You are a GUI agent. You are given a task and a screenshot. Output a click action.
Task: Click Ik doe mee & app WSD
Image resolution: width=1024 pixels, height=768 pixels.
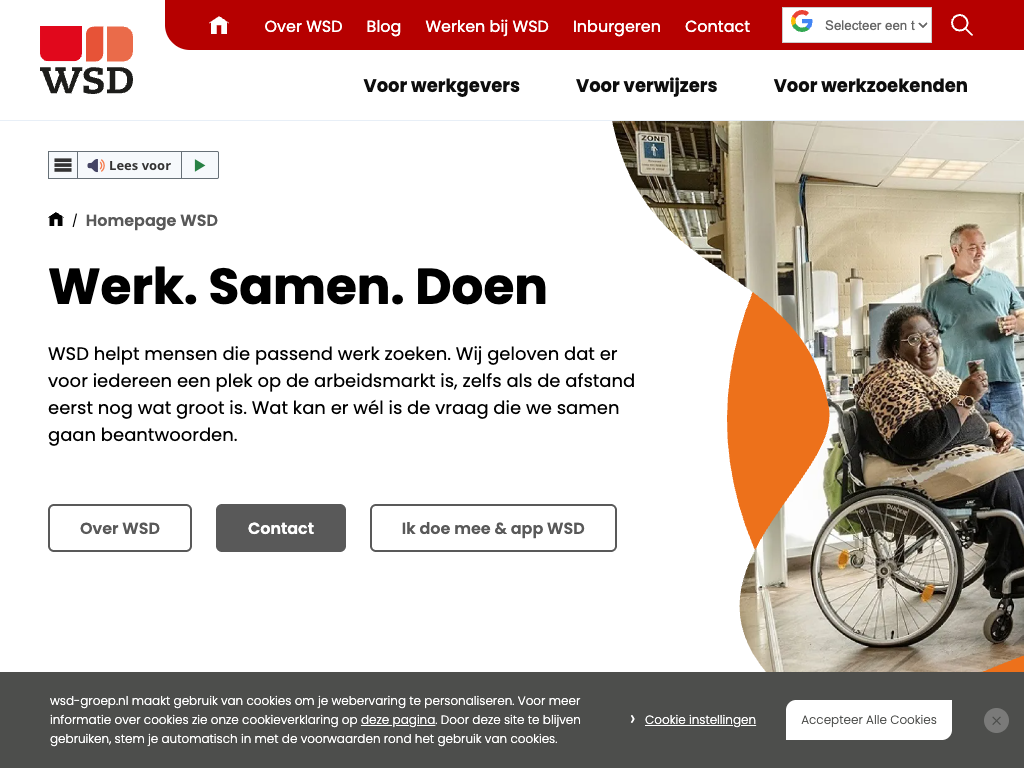pos(493,528)
